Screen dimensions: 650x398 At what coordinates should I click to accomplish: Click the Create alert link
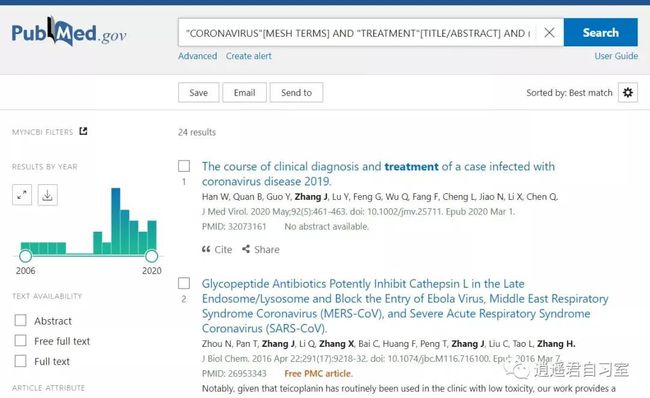[249, 56]
